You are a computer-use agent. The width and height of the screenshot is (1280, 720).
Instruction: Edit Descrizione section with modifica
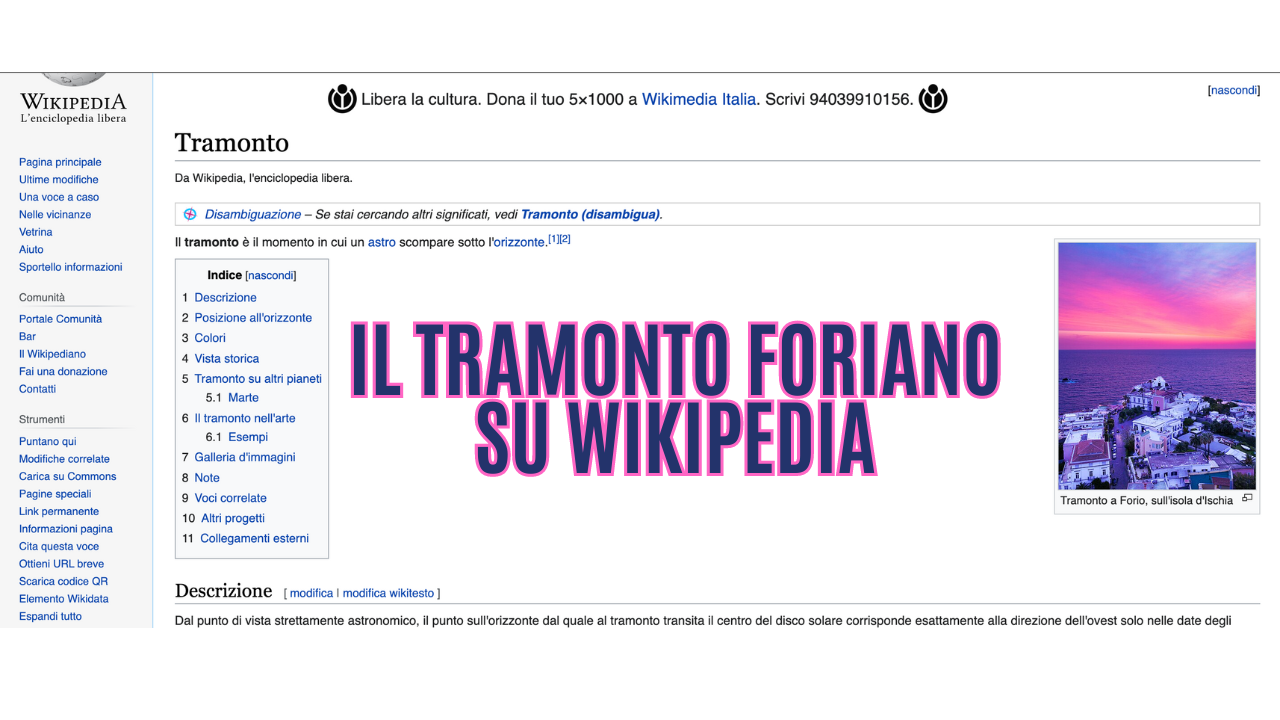click(311, 593)
